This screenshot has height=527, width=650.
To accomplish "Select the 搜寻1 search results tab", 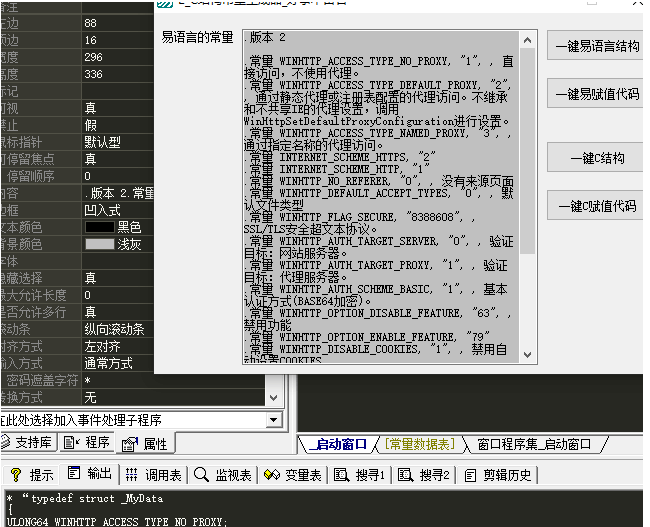I will pyautogui.click(x=360, y=474).
